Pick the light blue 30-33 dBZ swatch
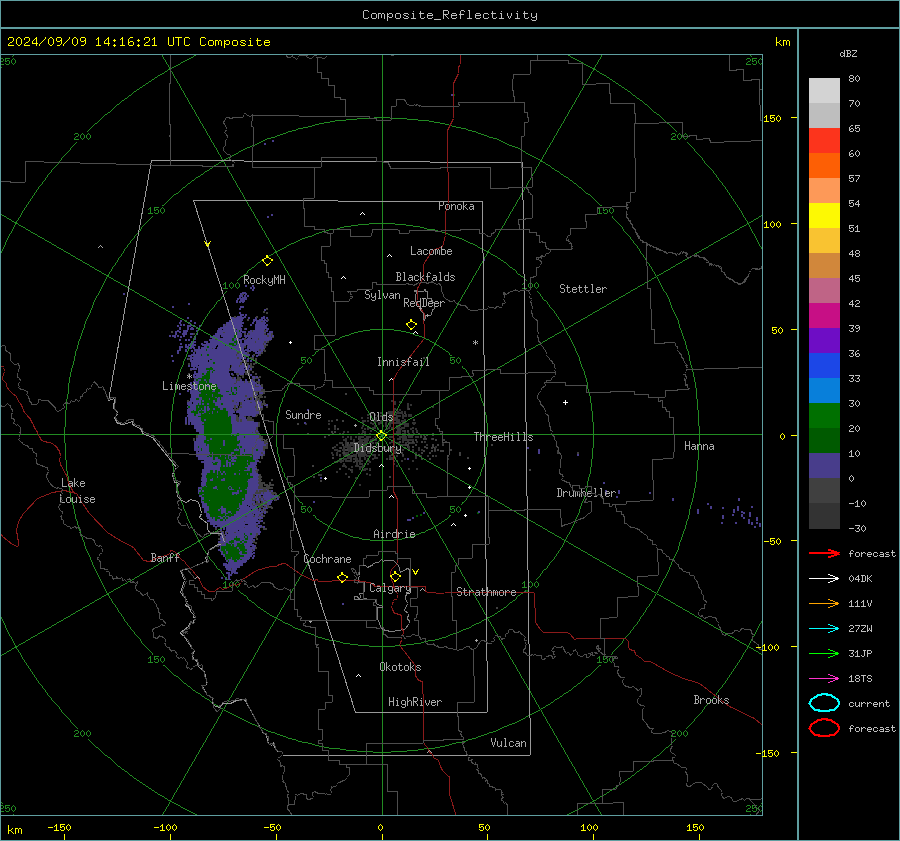The image size is (900, 841). [824, 391]
